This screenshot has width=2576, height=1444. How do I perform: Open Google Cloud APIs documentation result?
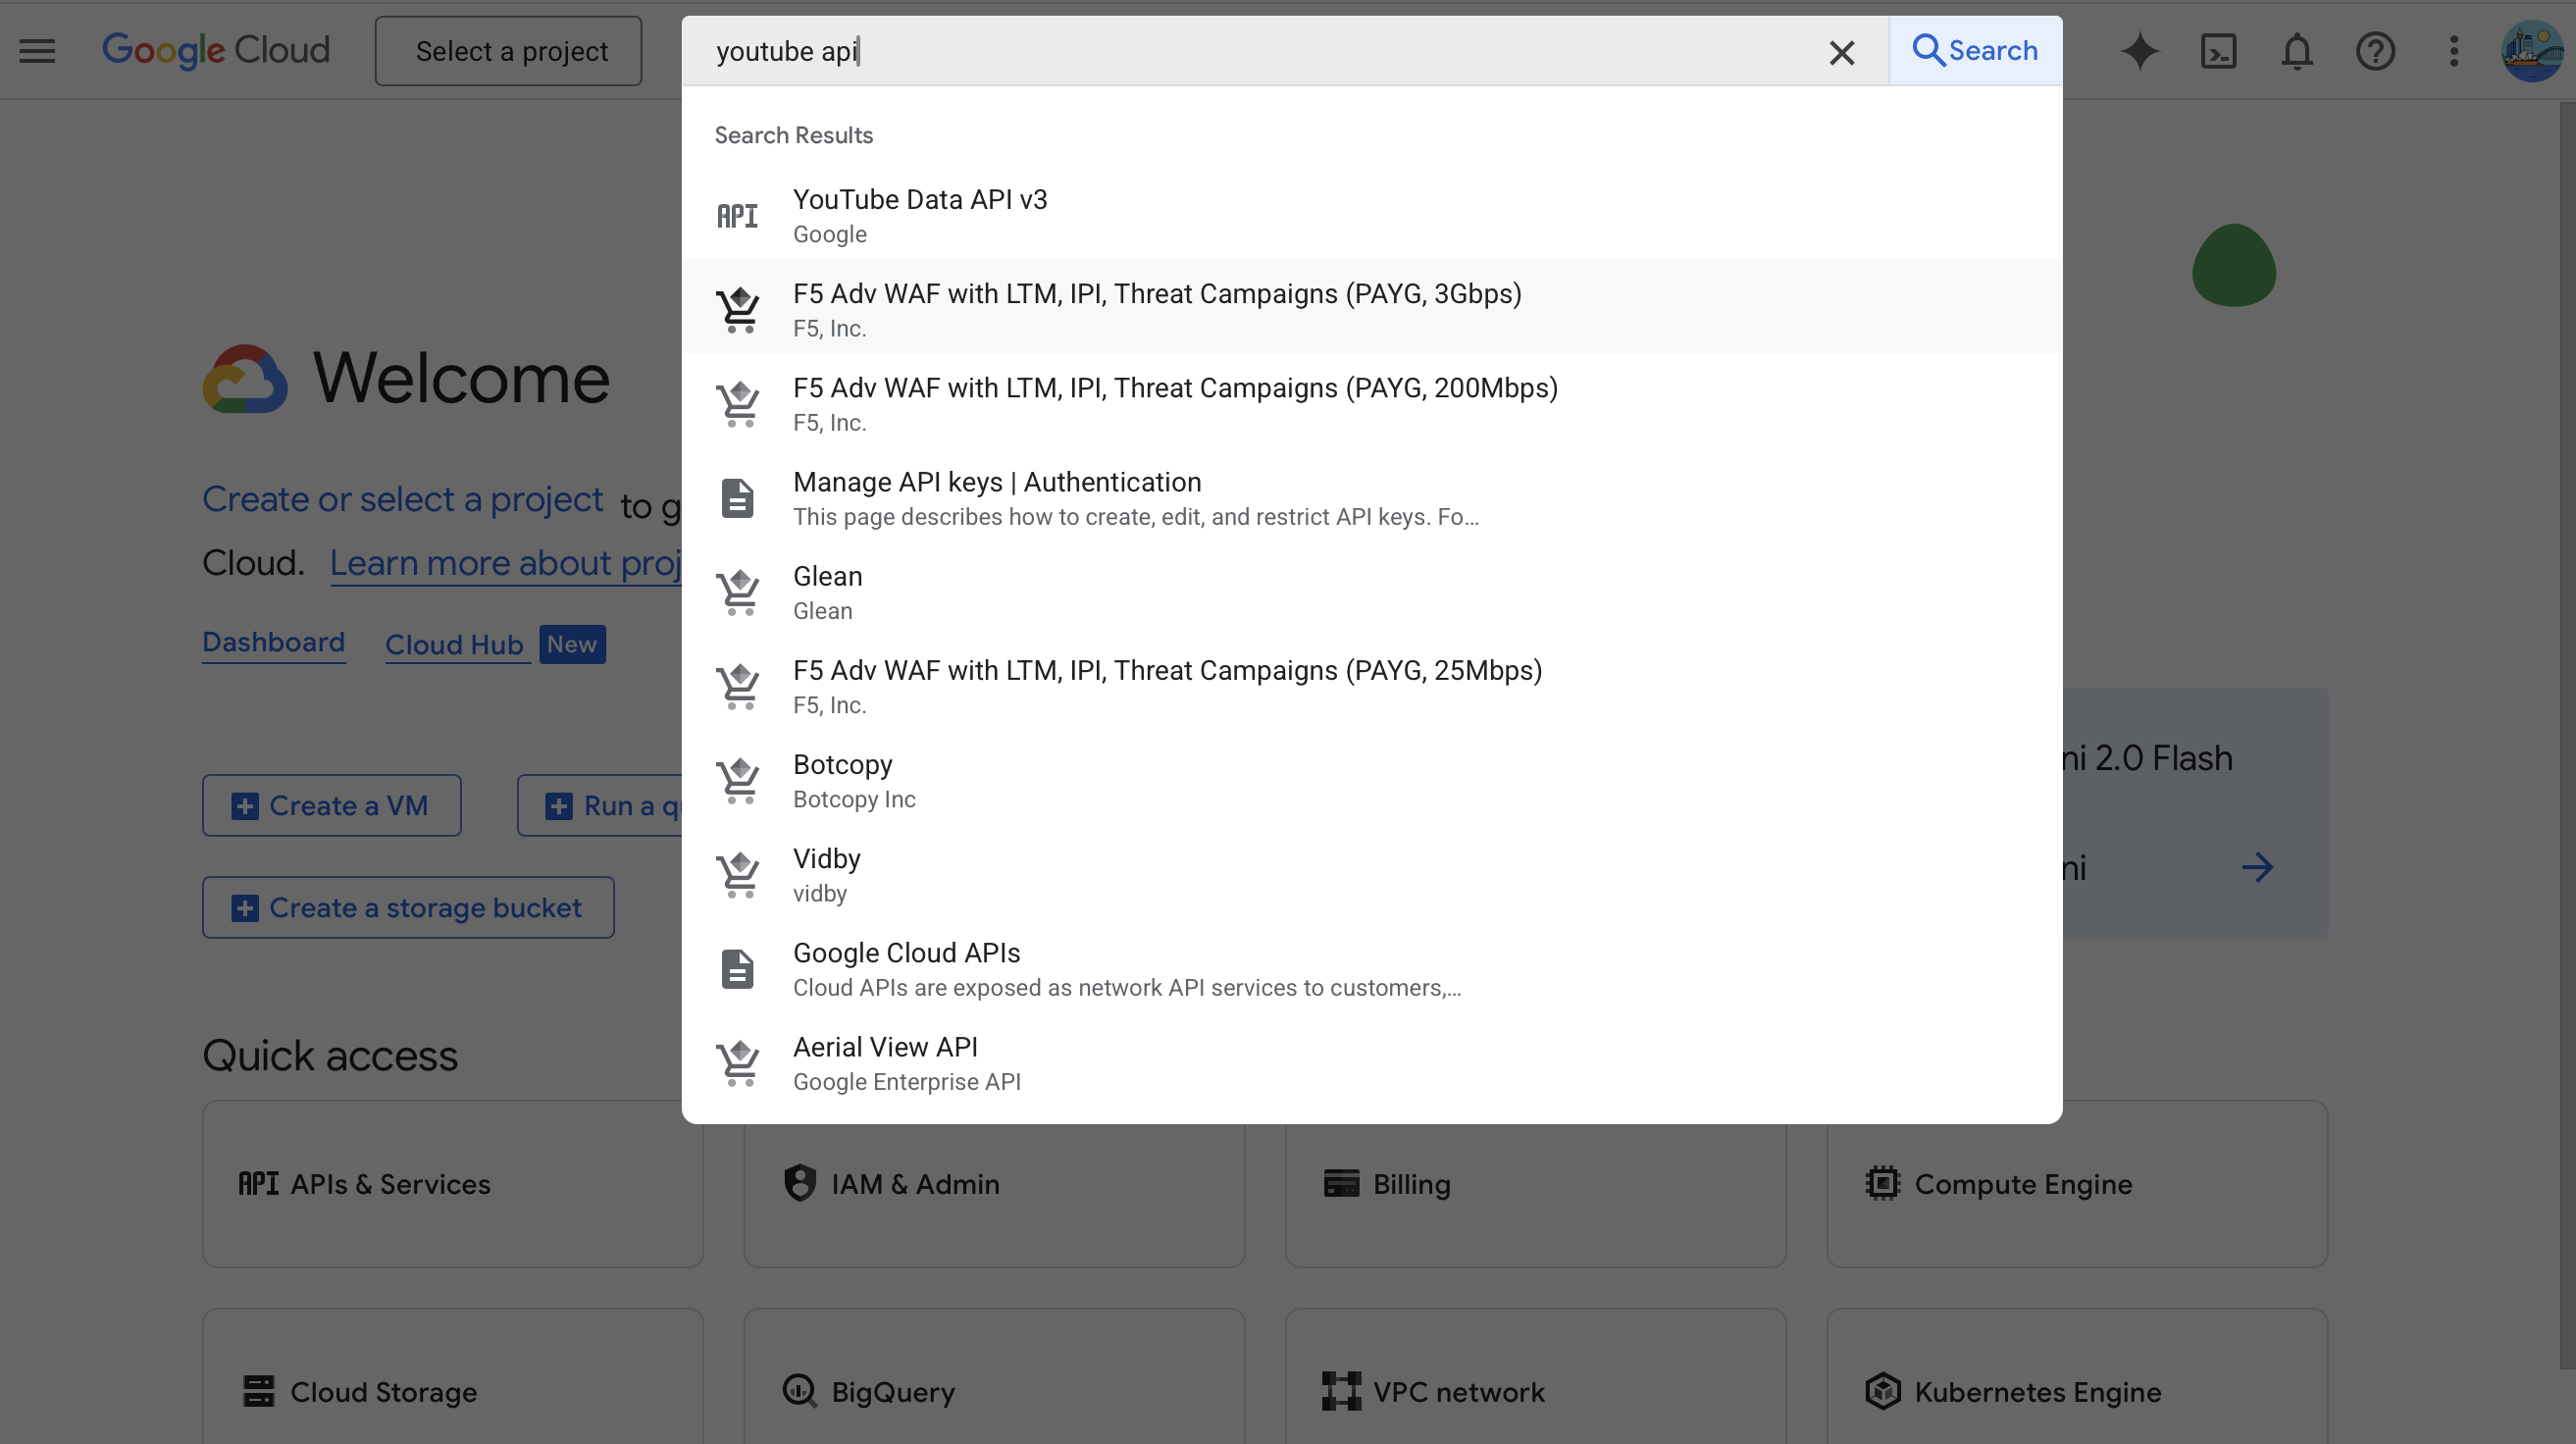click(1371, 967)
